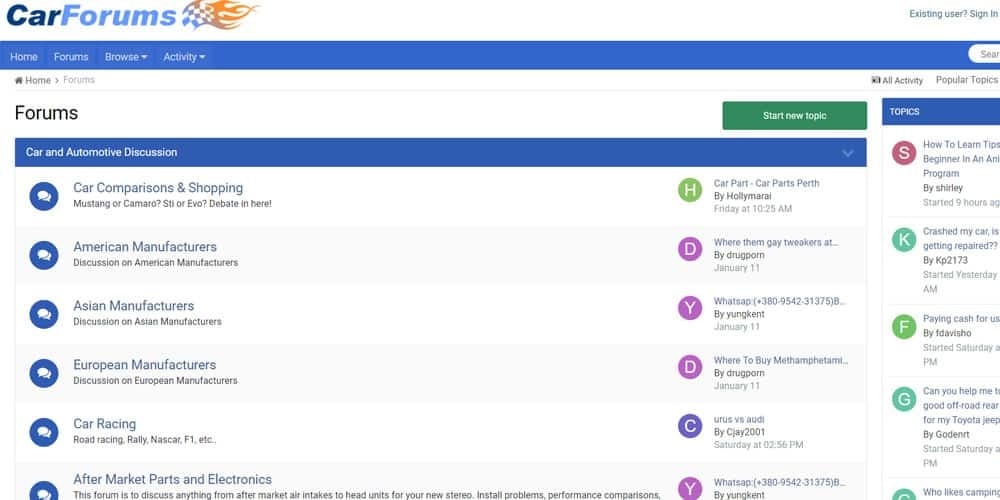Click Home text in breadcrumb
This screenshot has height=500, width=1000.
pos(38,80)
